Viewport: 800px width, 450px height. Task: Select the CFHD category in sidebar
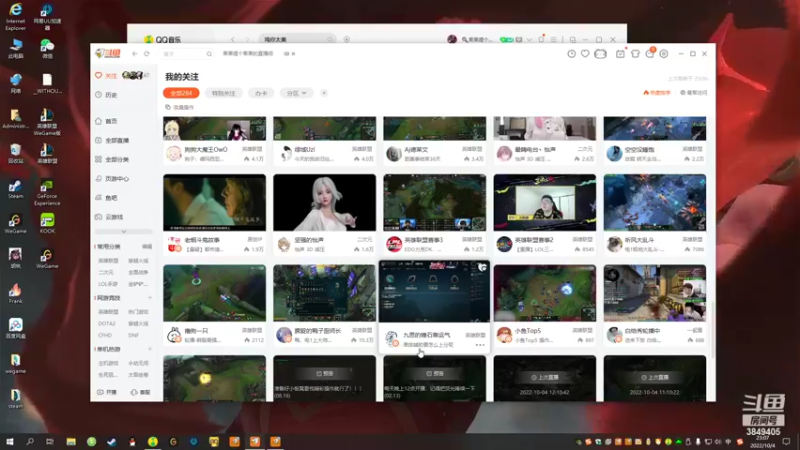[x=105, y=335]
